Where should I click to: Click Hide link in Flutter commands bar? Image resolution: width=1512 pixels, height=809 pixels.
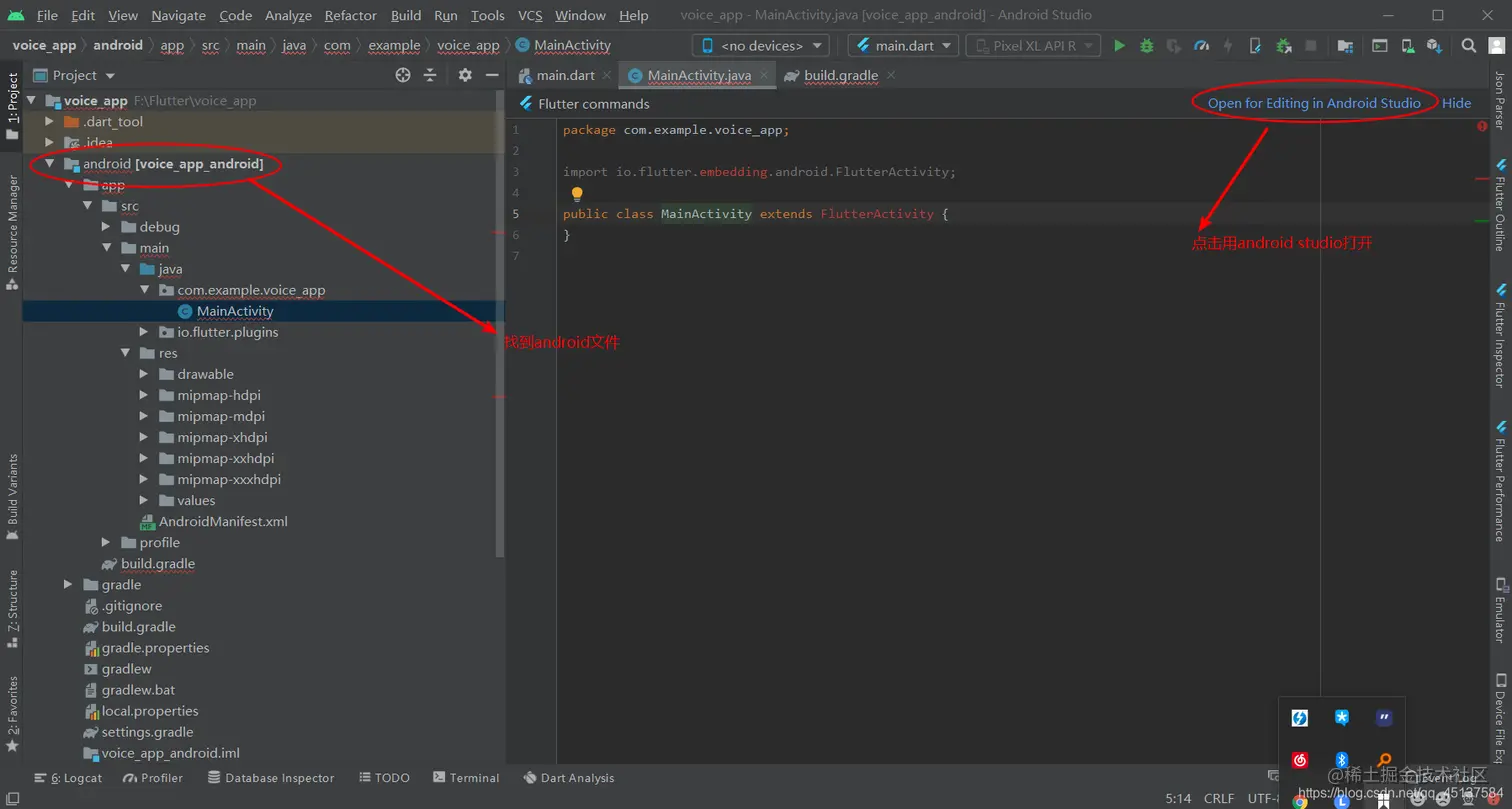point(1456,103)
